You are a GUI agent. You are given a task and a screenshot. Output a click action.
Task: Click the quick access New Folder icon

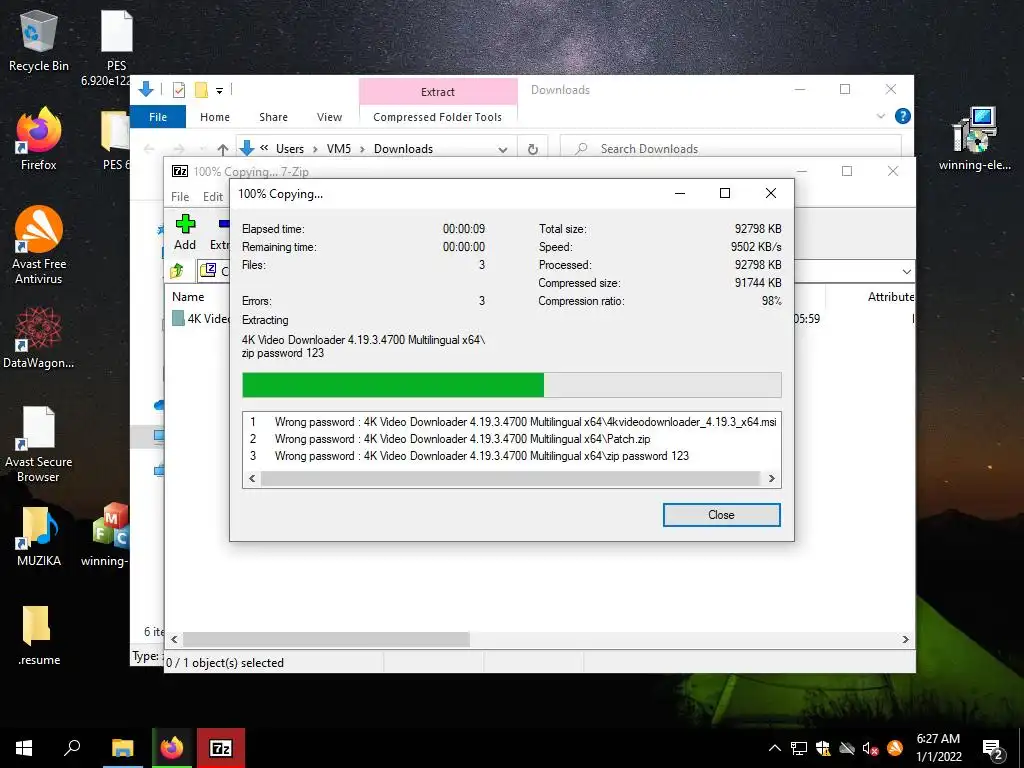(201, 90)
